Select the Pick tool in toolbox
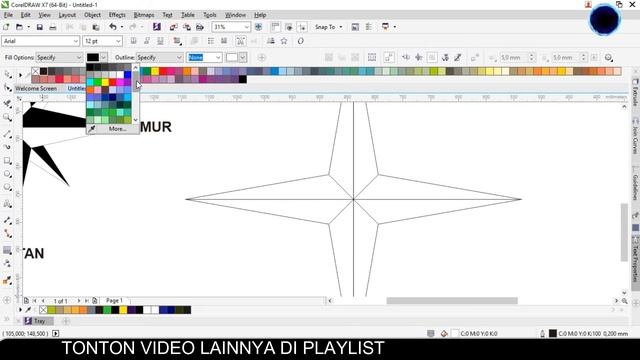Viewport: 640px width, 360px height. tap(7, 75)
